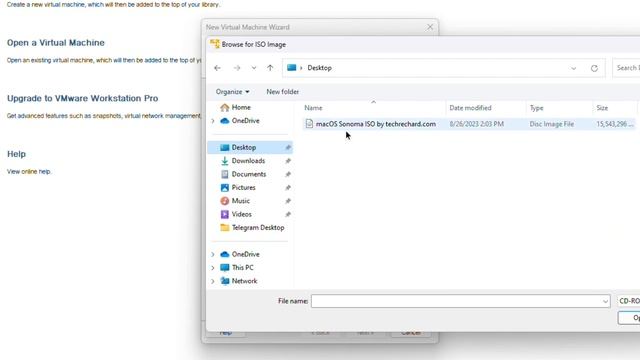Viewport: 640px width, 360px height.
Task: Close the New Virtual Machine Wizard
Action: point(430,27)
